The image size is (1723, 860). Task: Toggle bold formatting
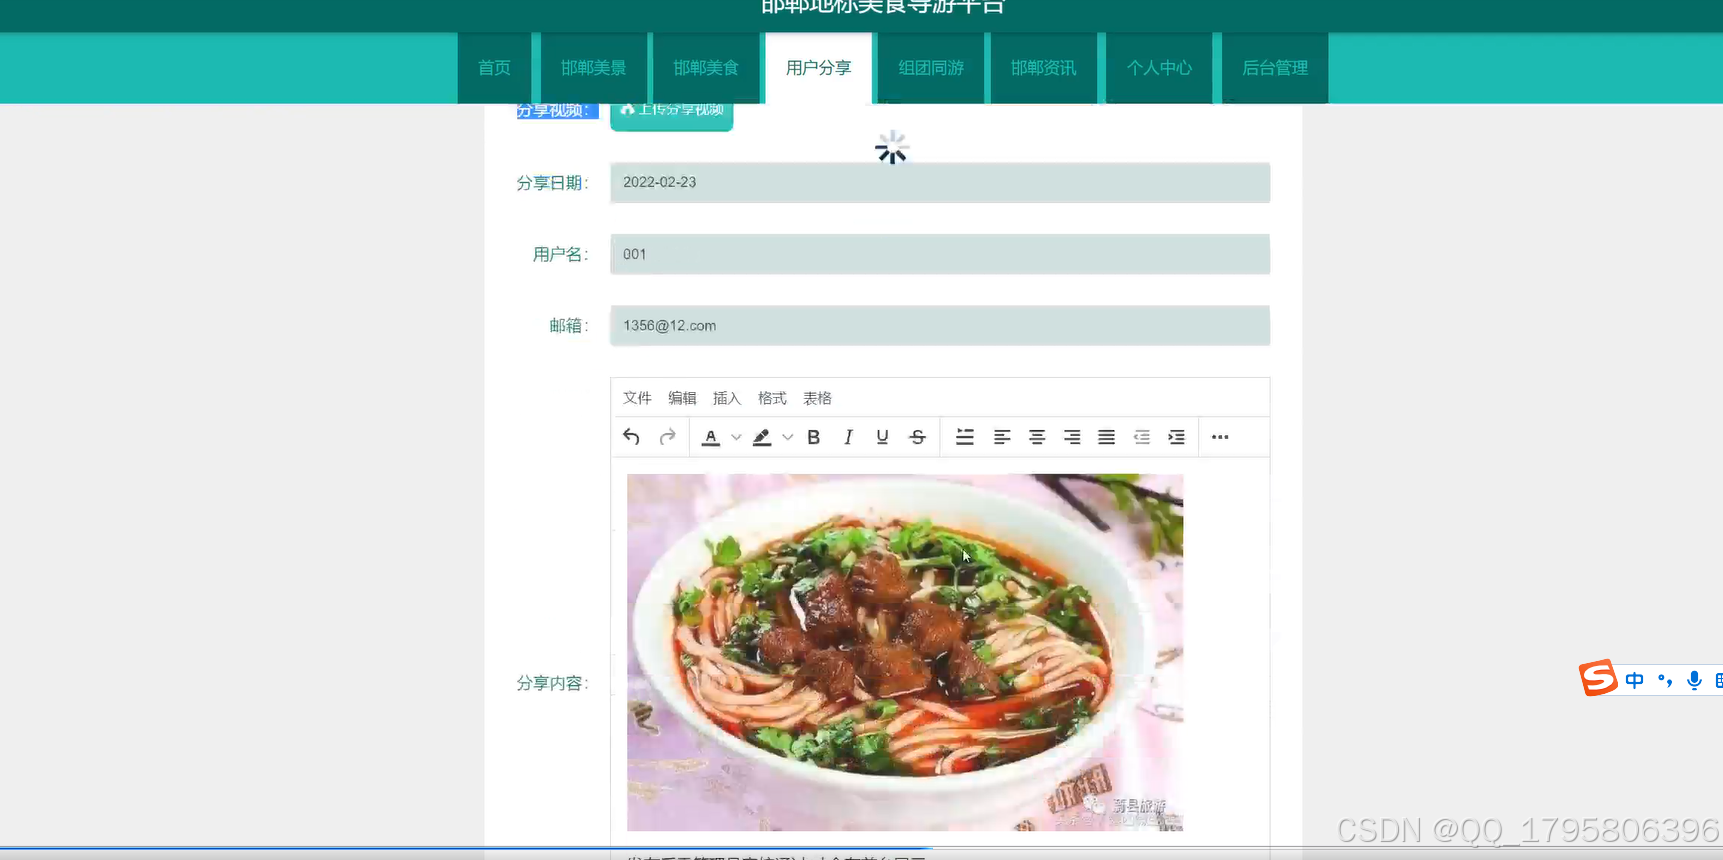click(x=814, y=437)
